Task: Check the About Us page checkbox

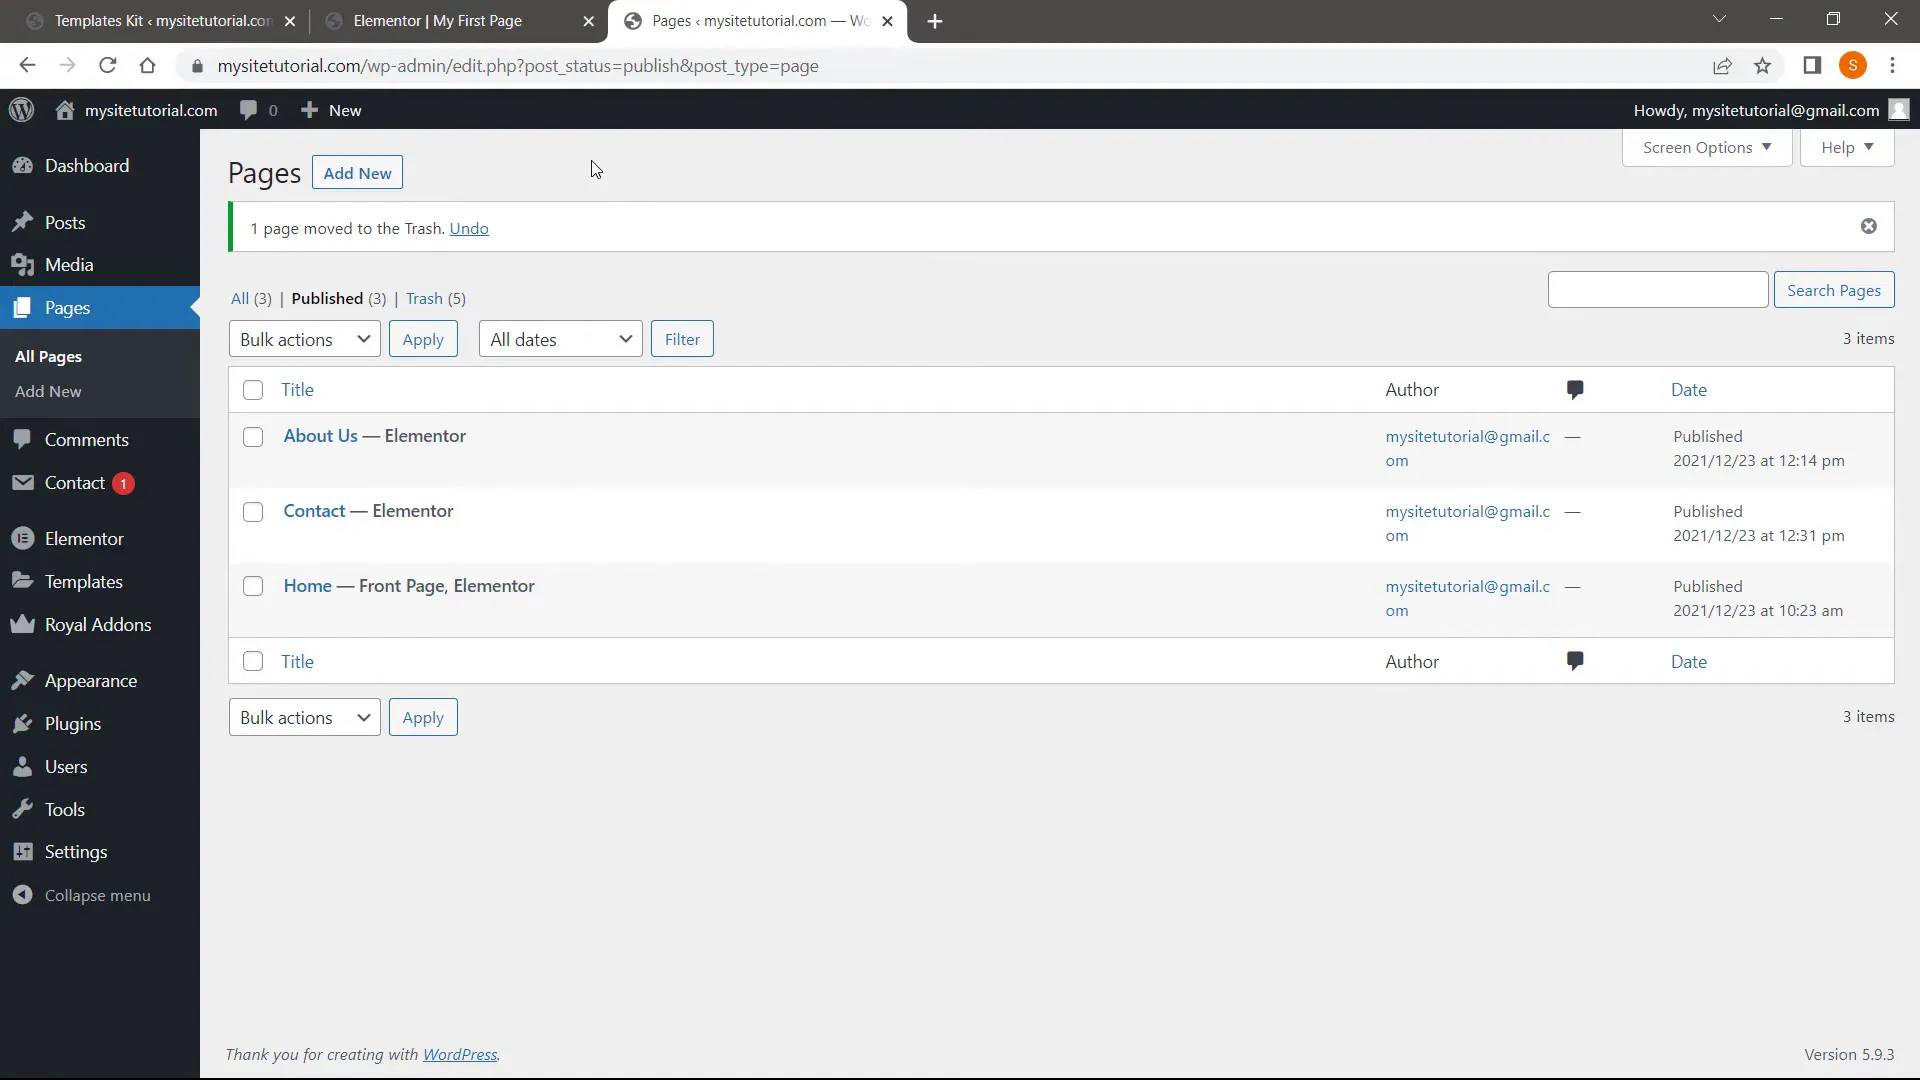Action: click(x=252, y=435)
